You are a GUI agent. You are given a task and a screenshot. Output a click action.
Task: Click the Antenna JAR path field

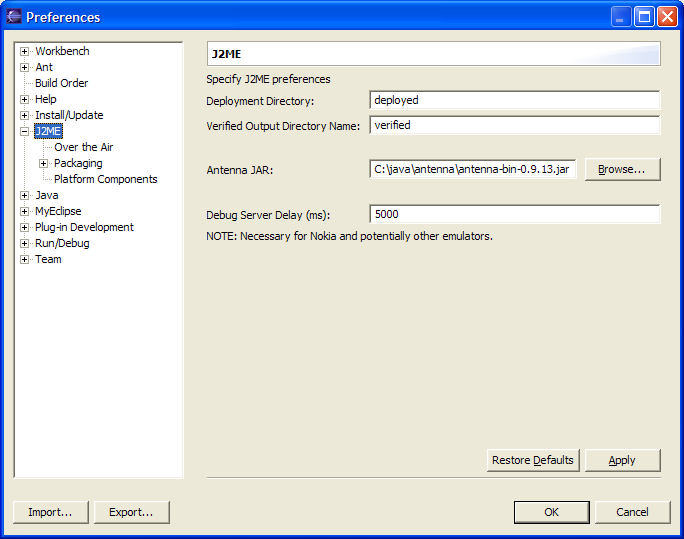click(x=473, y=169)
